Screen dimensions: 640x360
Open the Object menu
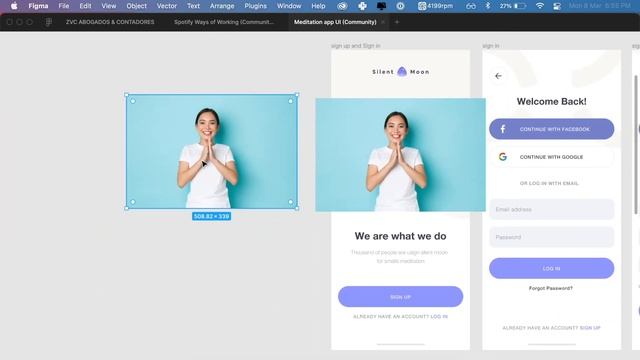point(136,6)
